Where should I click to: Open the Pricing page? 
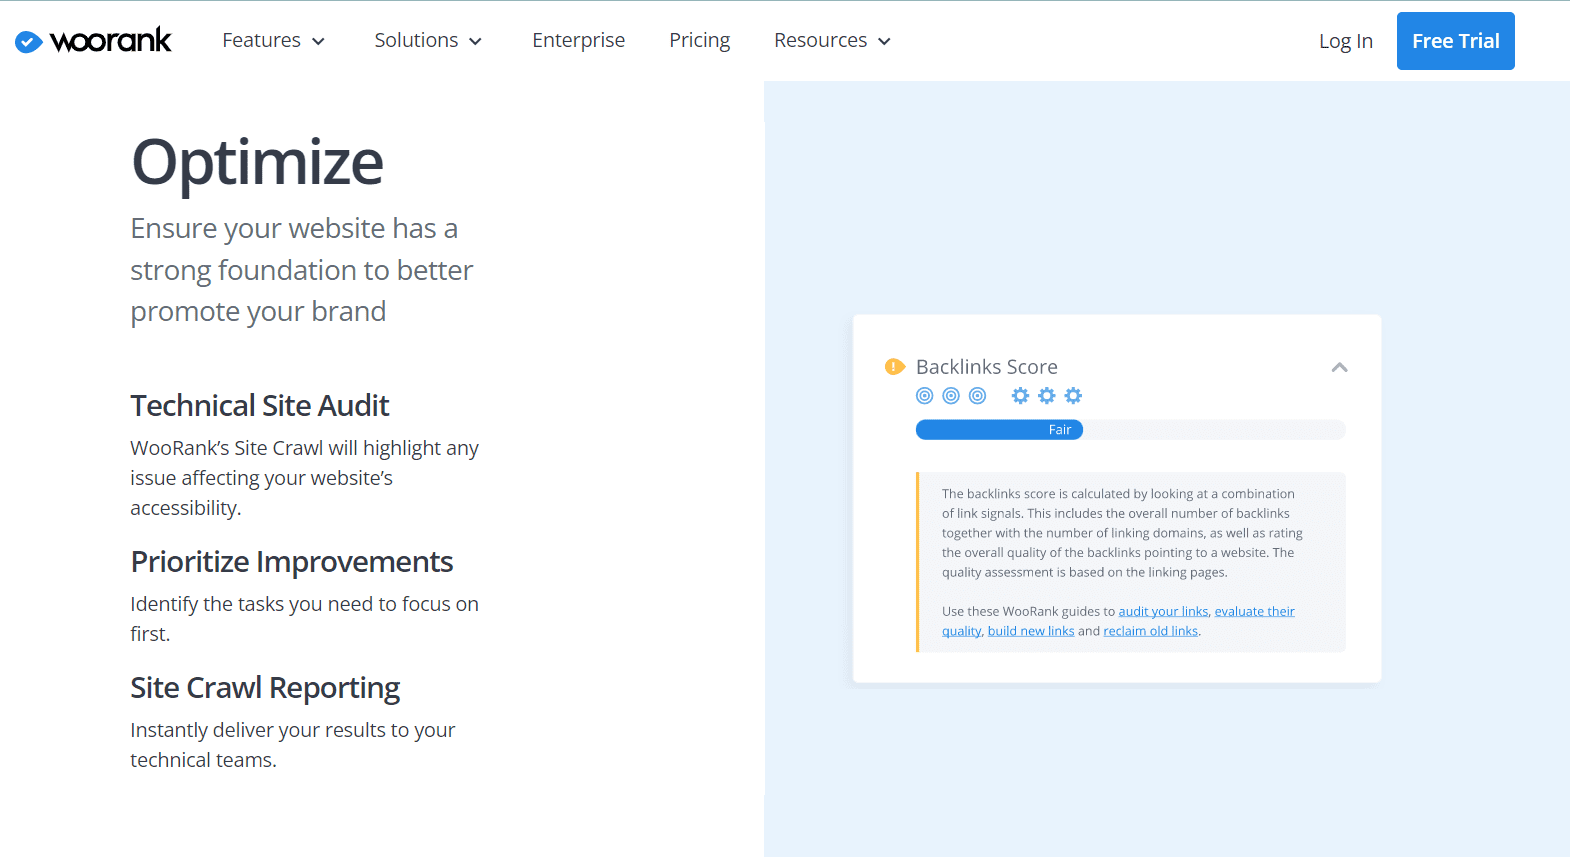pos(699,41)
